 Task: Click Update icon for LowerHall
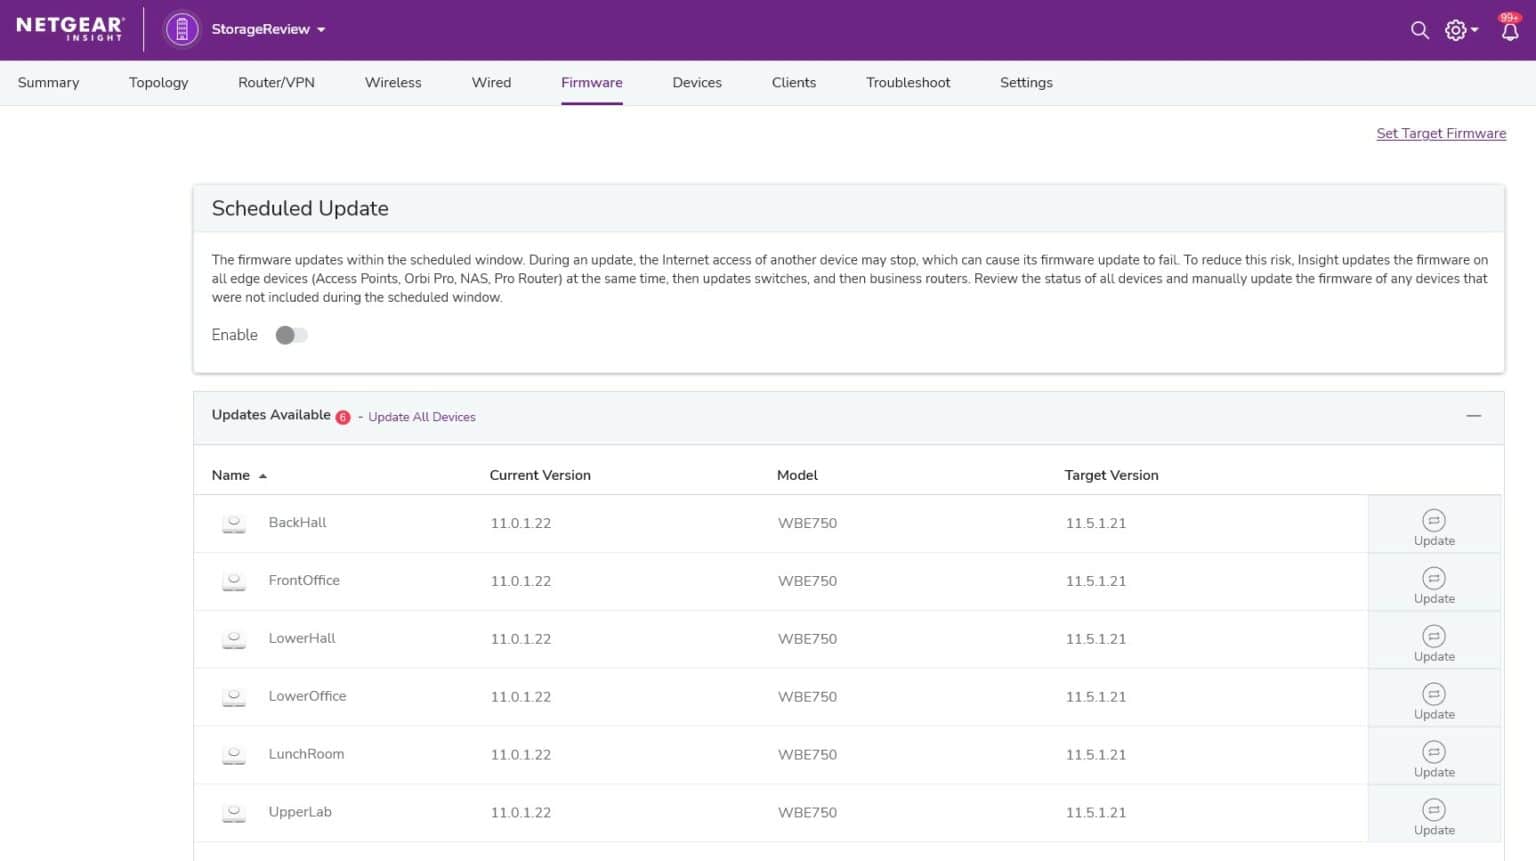tap(1434, 636)
